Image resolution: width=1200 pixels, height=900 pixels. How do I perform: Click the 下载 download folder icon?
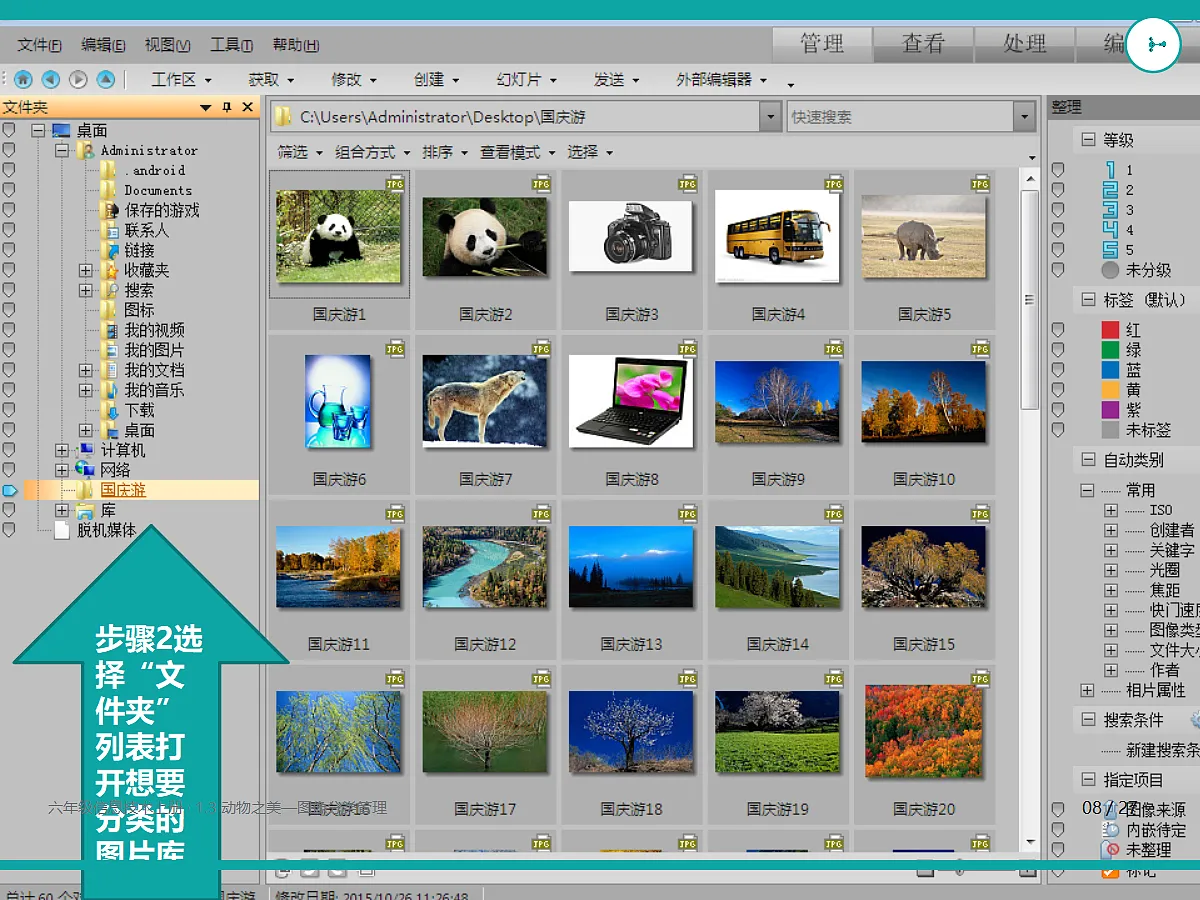pos(110,410)
